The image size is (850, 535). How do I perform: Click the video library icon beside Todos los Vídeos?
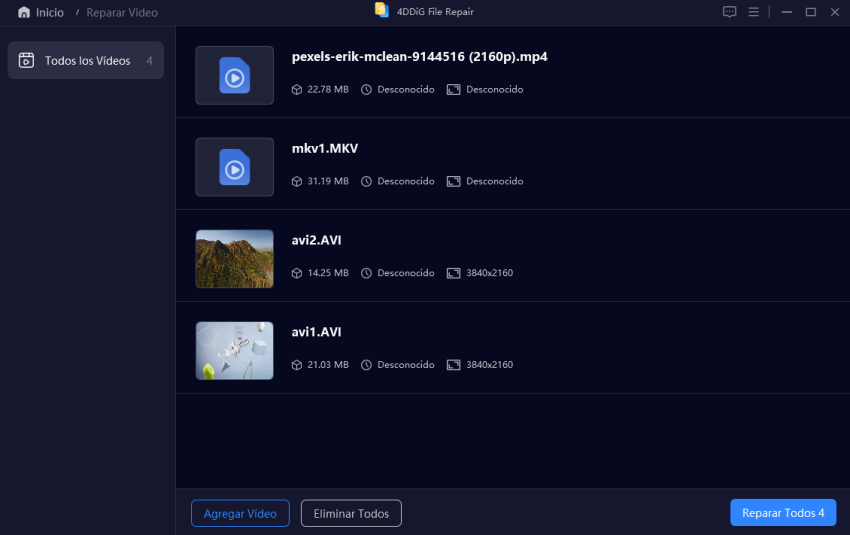click(26, 60)
